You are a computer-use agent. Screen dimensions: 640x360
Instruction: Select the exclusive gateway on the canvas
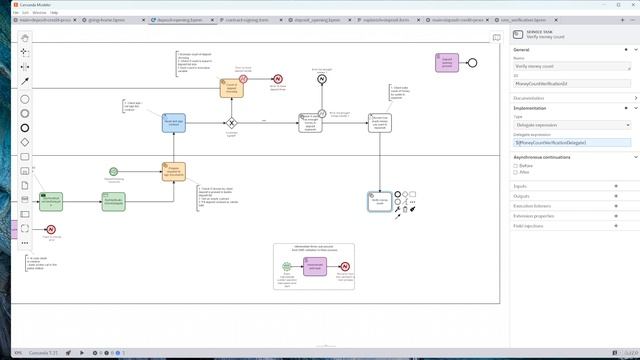tap(231, 123)
